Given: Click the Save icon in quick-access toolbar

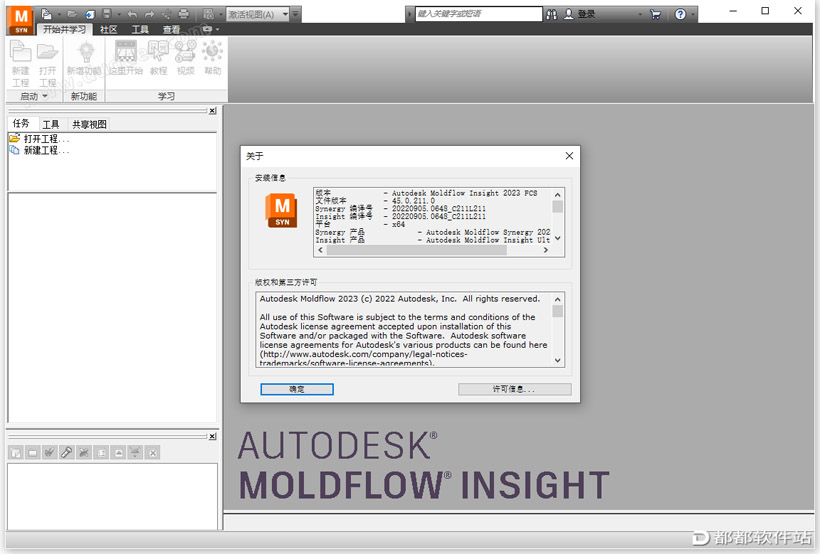Looking at the screenshot, I should [x=107, y=14].
